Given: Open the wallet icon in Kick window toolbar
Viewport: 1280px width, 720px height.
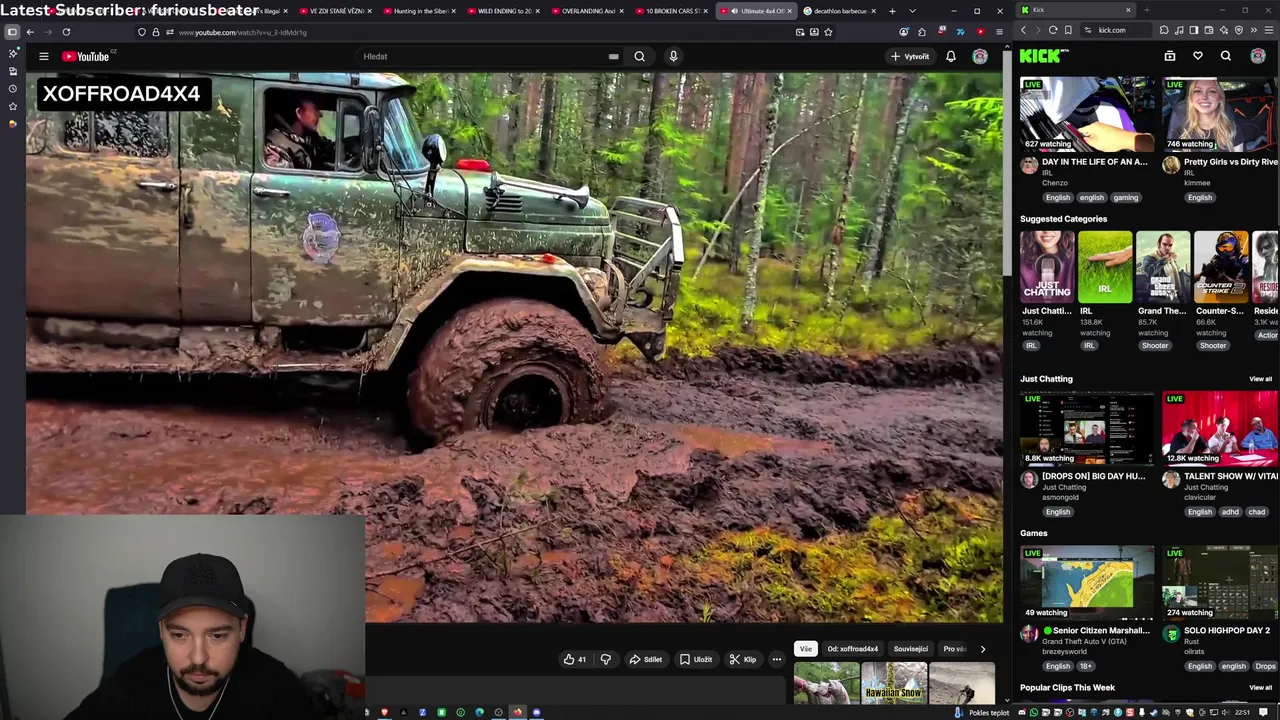Looking at the screenshot, I should pyautogui.click(x=1208, y=30).
